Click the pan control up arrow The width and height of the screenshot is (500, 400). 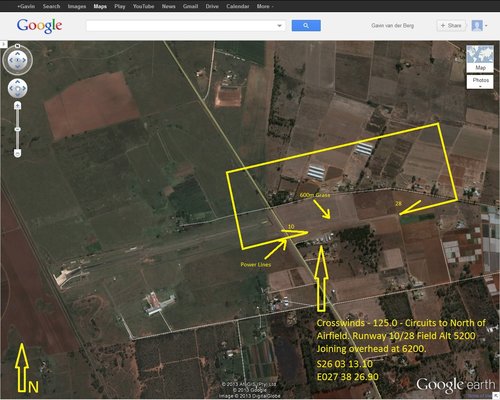[17, 82]
